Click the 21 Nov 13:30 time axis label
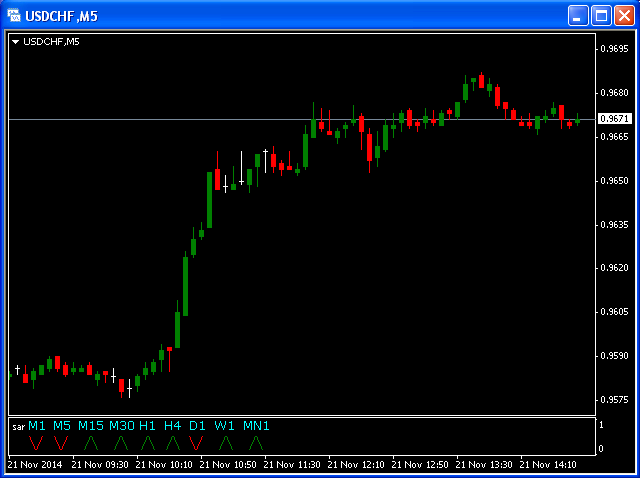 [485, 465]
